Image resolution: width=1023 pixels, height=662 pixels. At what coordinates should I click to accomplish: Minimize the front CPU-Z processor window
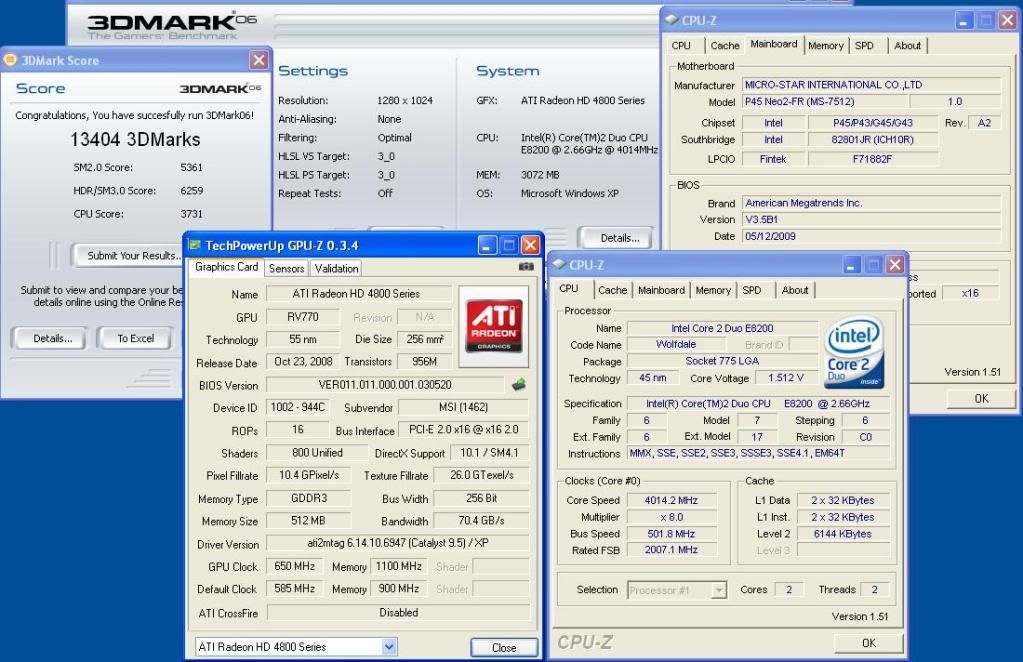pos(851,265)
